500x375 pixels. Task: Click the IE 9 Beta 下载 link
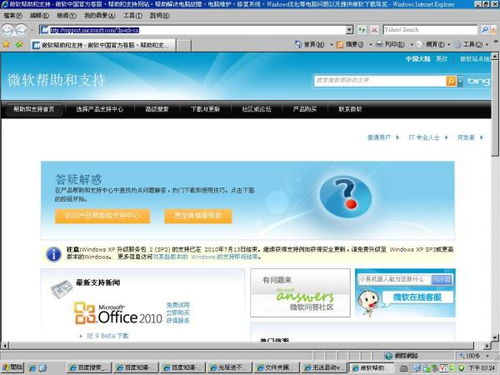click(x=108, y=336)
